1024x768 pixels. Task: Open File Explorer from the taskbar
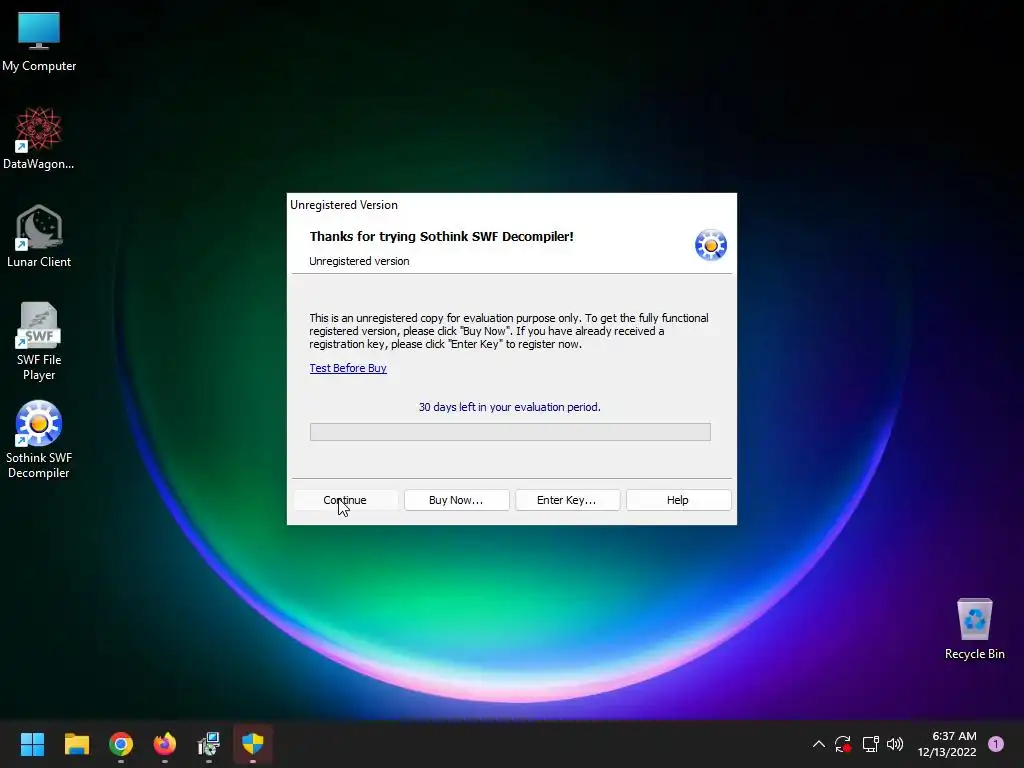[x=76, y=744]
